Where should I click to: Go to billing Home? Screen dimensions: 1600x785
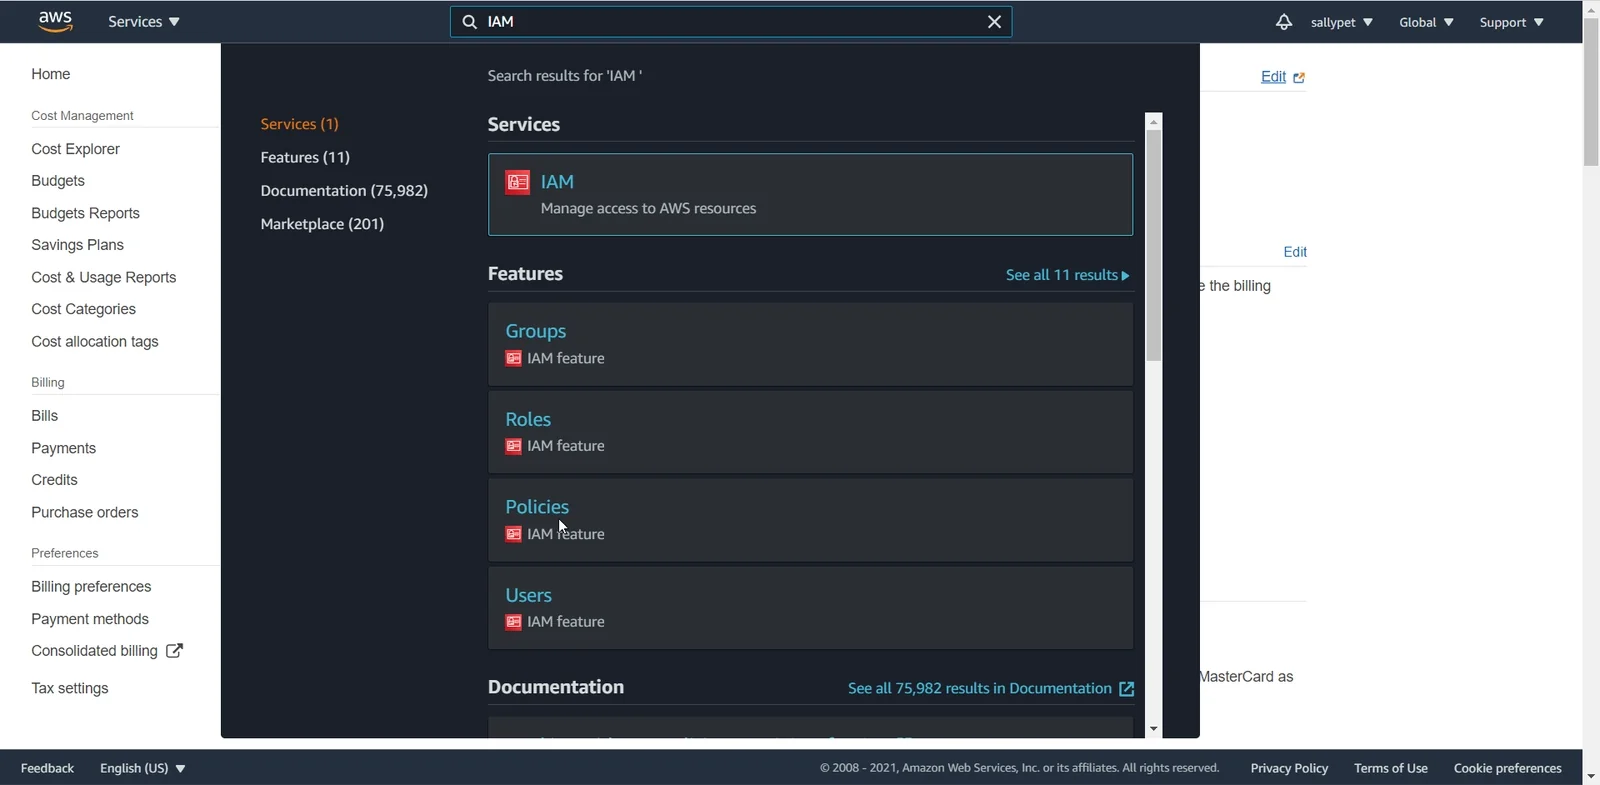coord(51,74)
